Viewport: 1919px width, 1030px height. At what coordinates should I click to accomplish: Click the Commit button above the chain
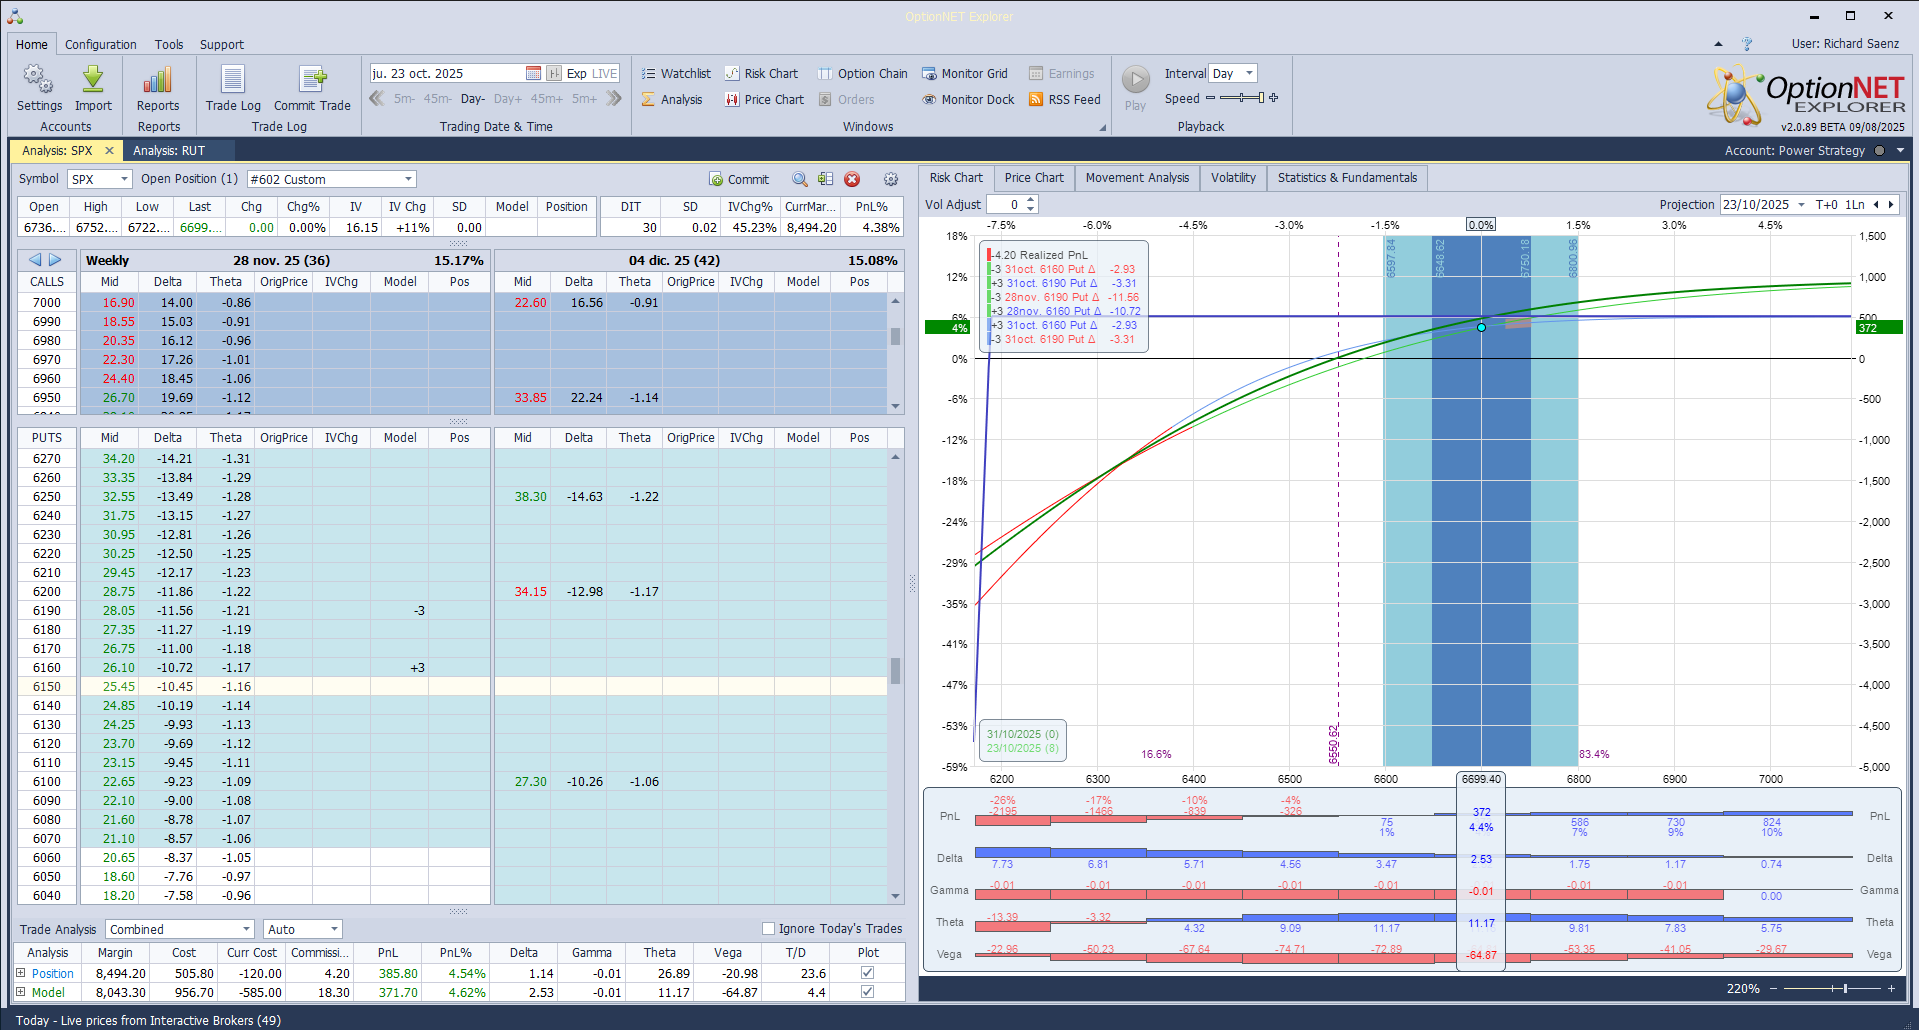pos(740,179)
